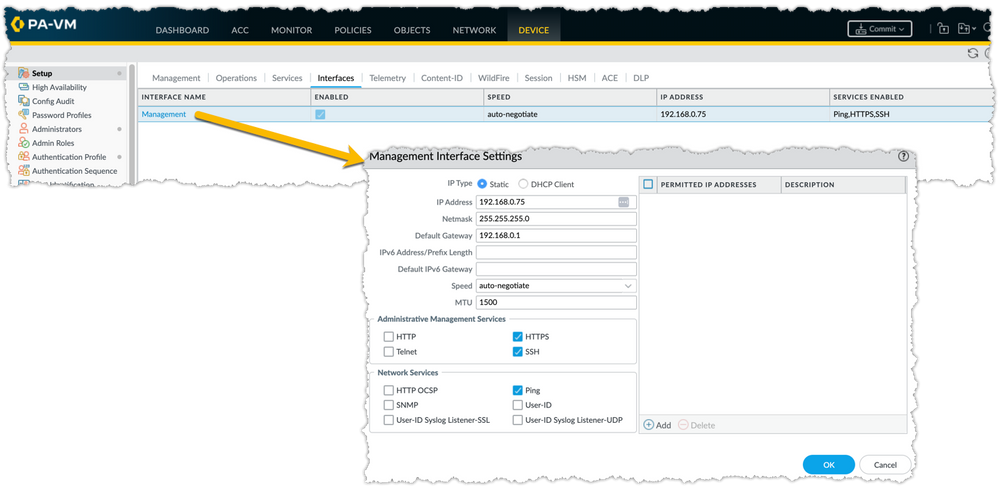Switch to the Session sub-tab
Viewport: 999px width, 492px height.
[538, 78]
